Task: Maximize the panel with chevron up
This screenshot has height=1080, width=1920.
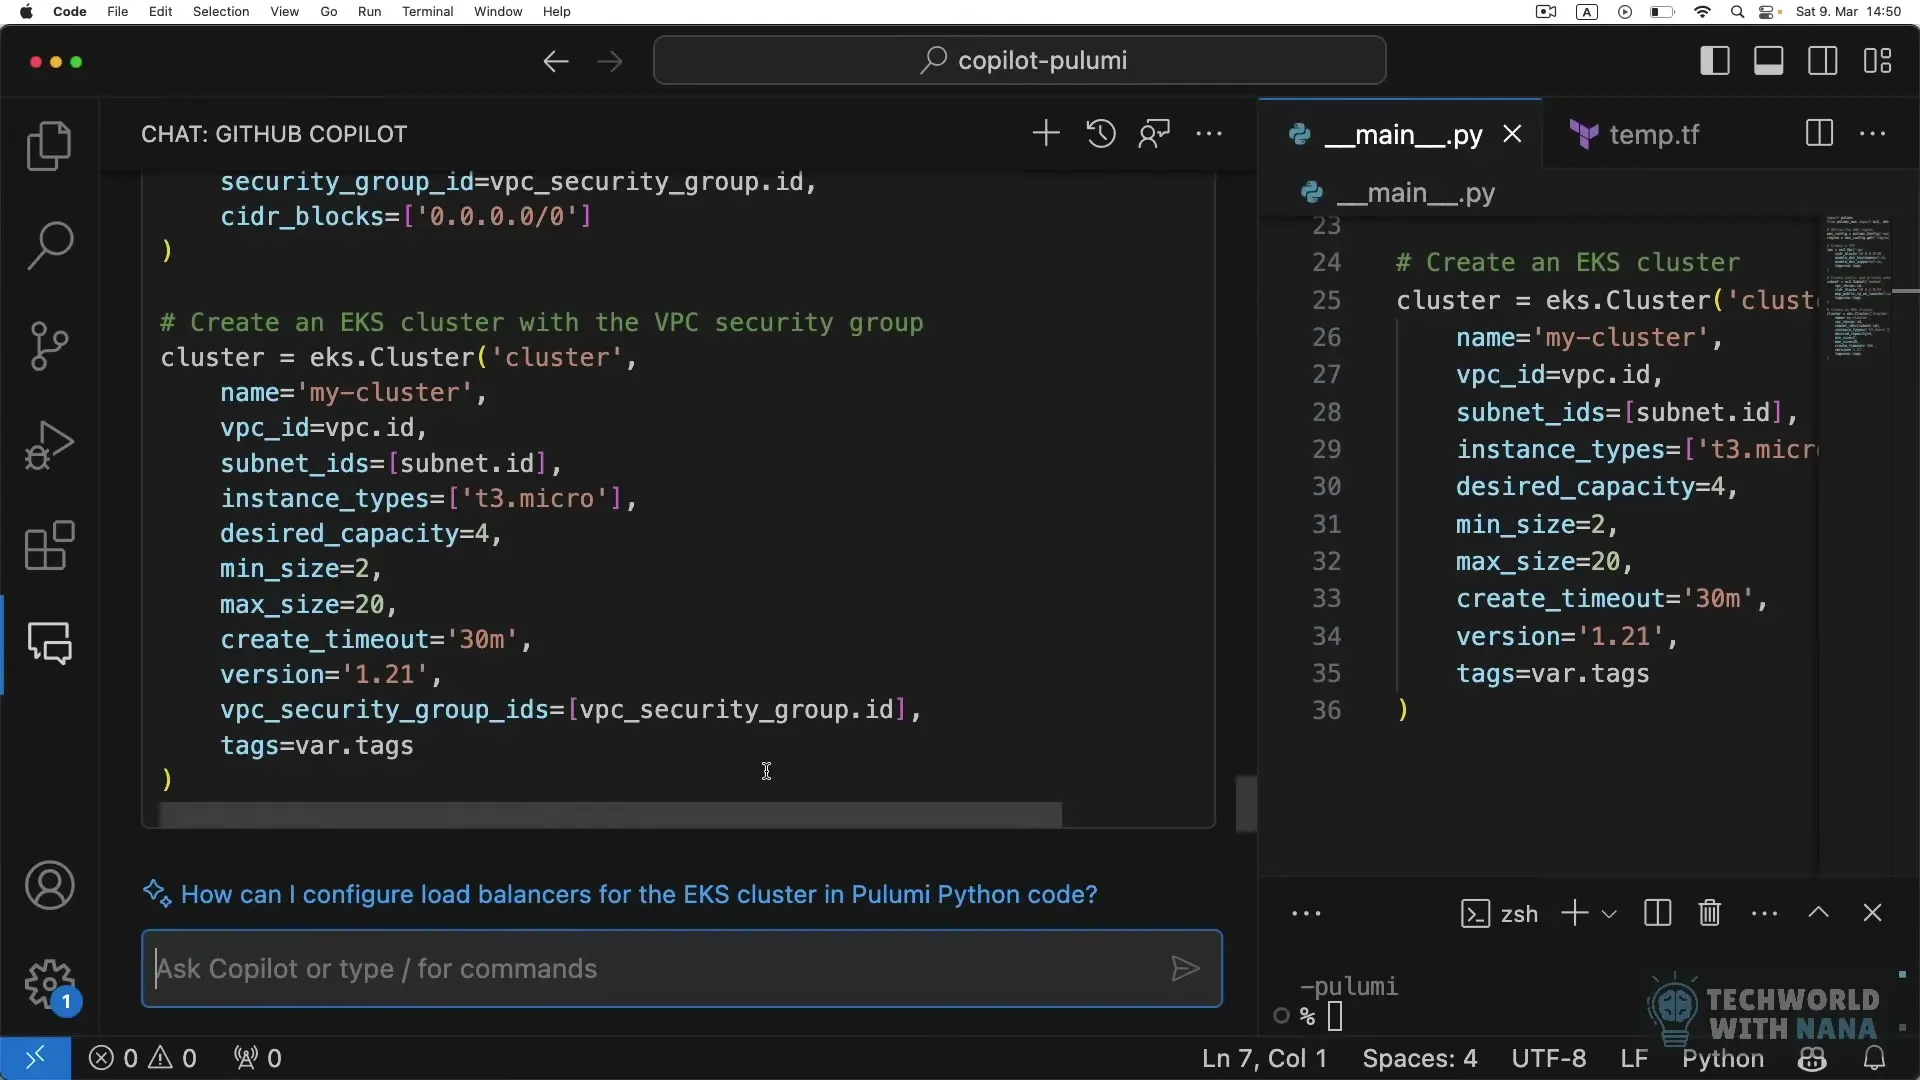Action: pyautogui.click(x=1819, y=913)
